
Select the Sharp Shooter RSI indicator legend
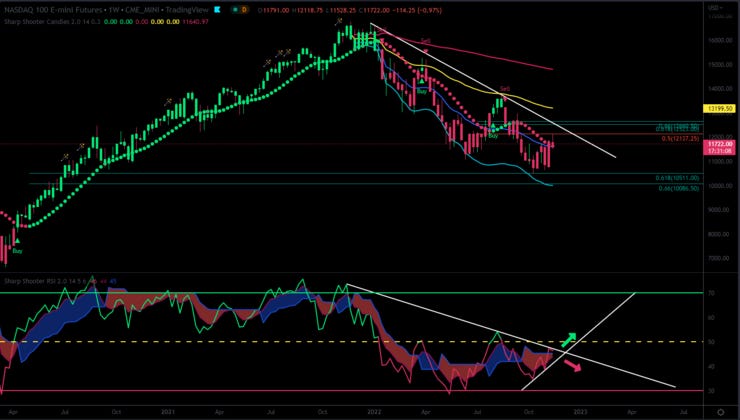46,281
